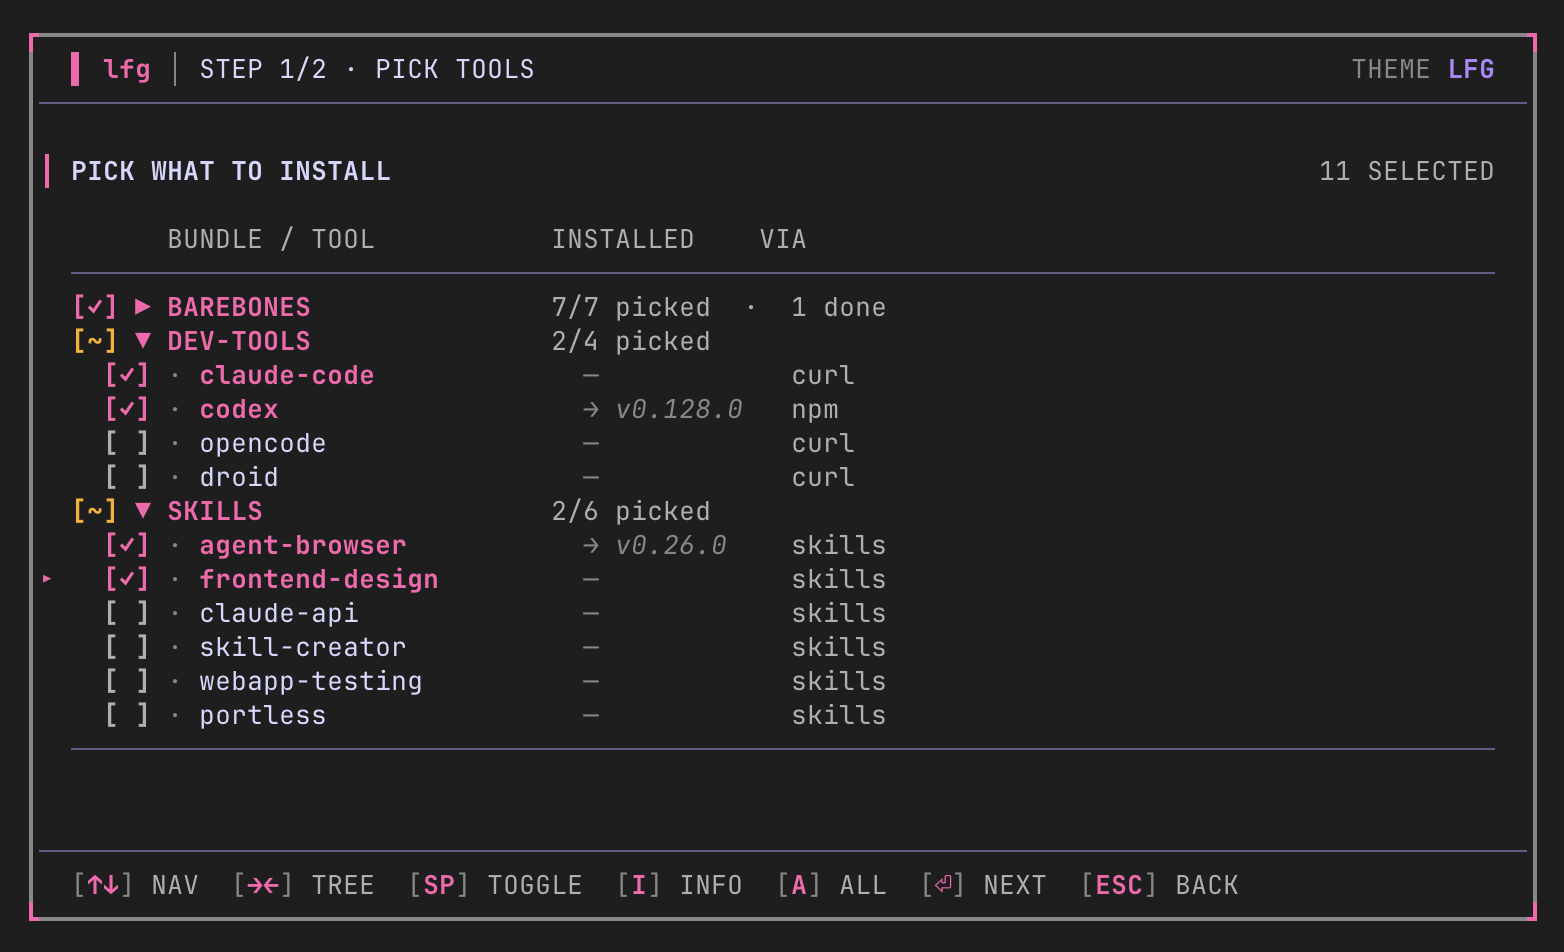The width and height of the screenshot is (1564, 952).
Task: Select the droid tool row
Action: pos(783,477)
